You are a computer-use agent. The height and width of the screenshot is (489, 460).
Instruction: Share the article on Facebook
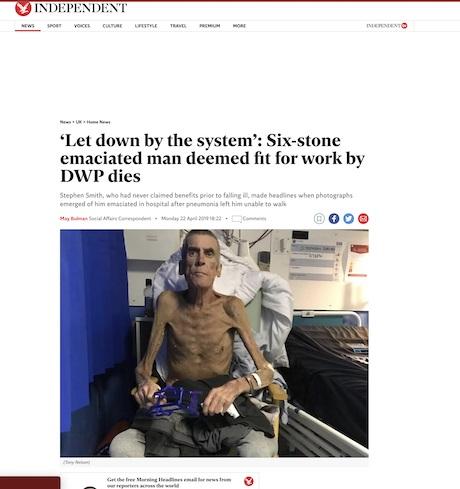pos(334,219)
